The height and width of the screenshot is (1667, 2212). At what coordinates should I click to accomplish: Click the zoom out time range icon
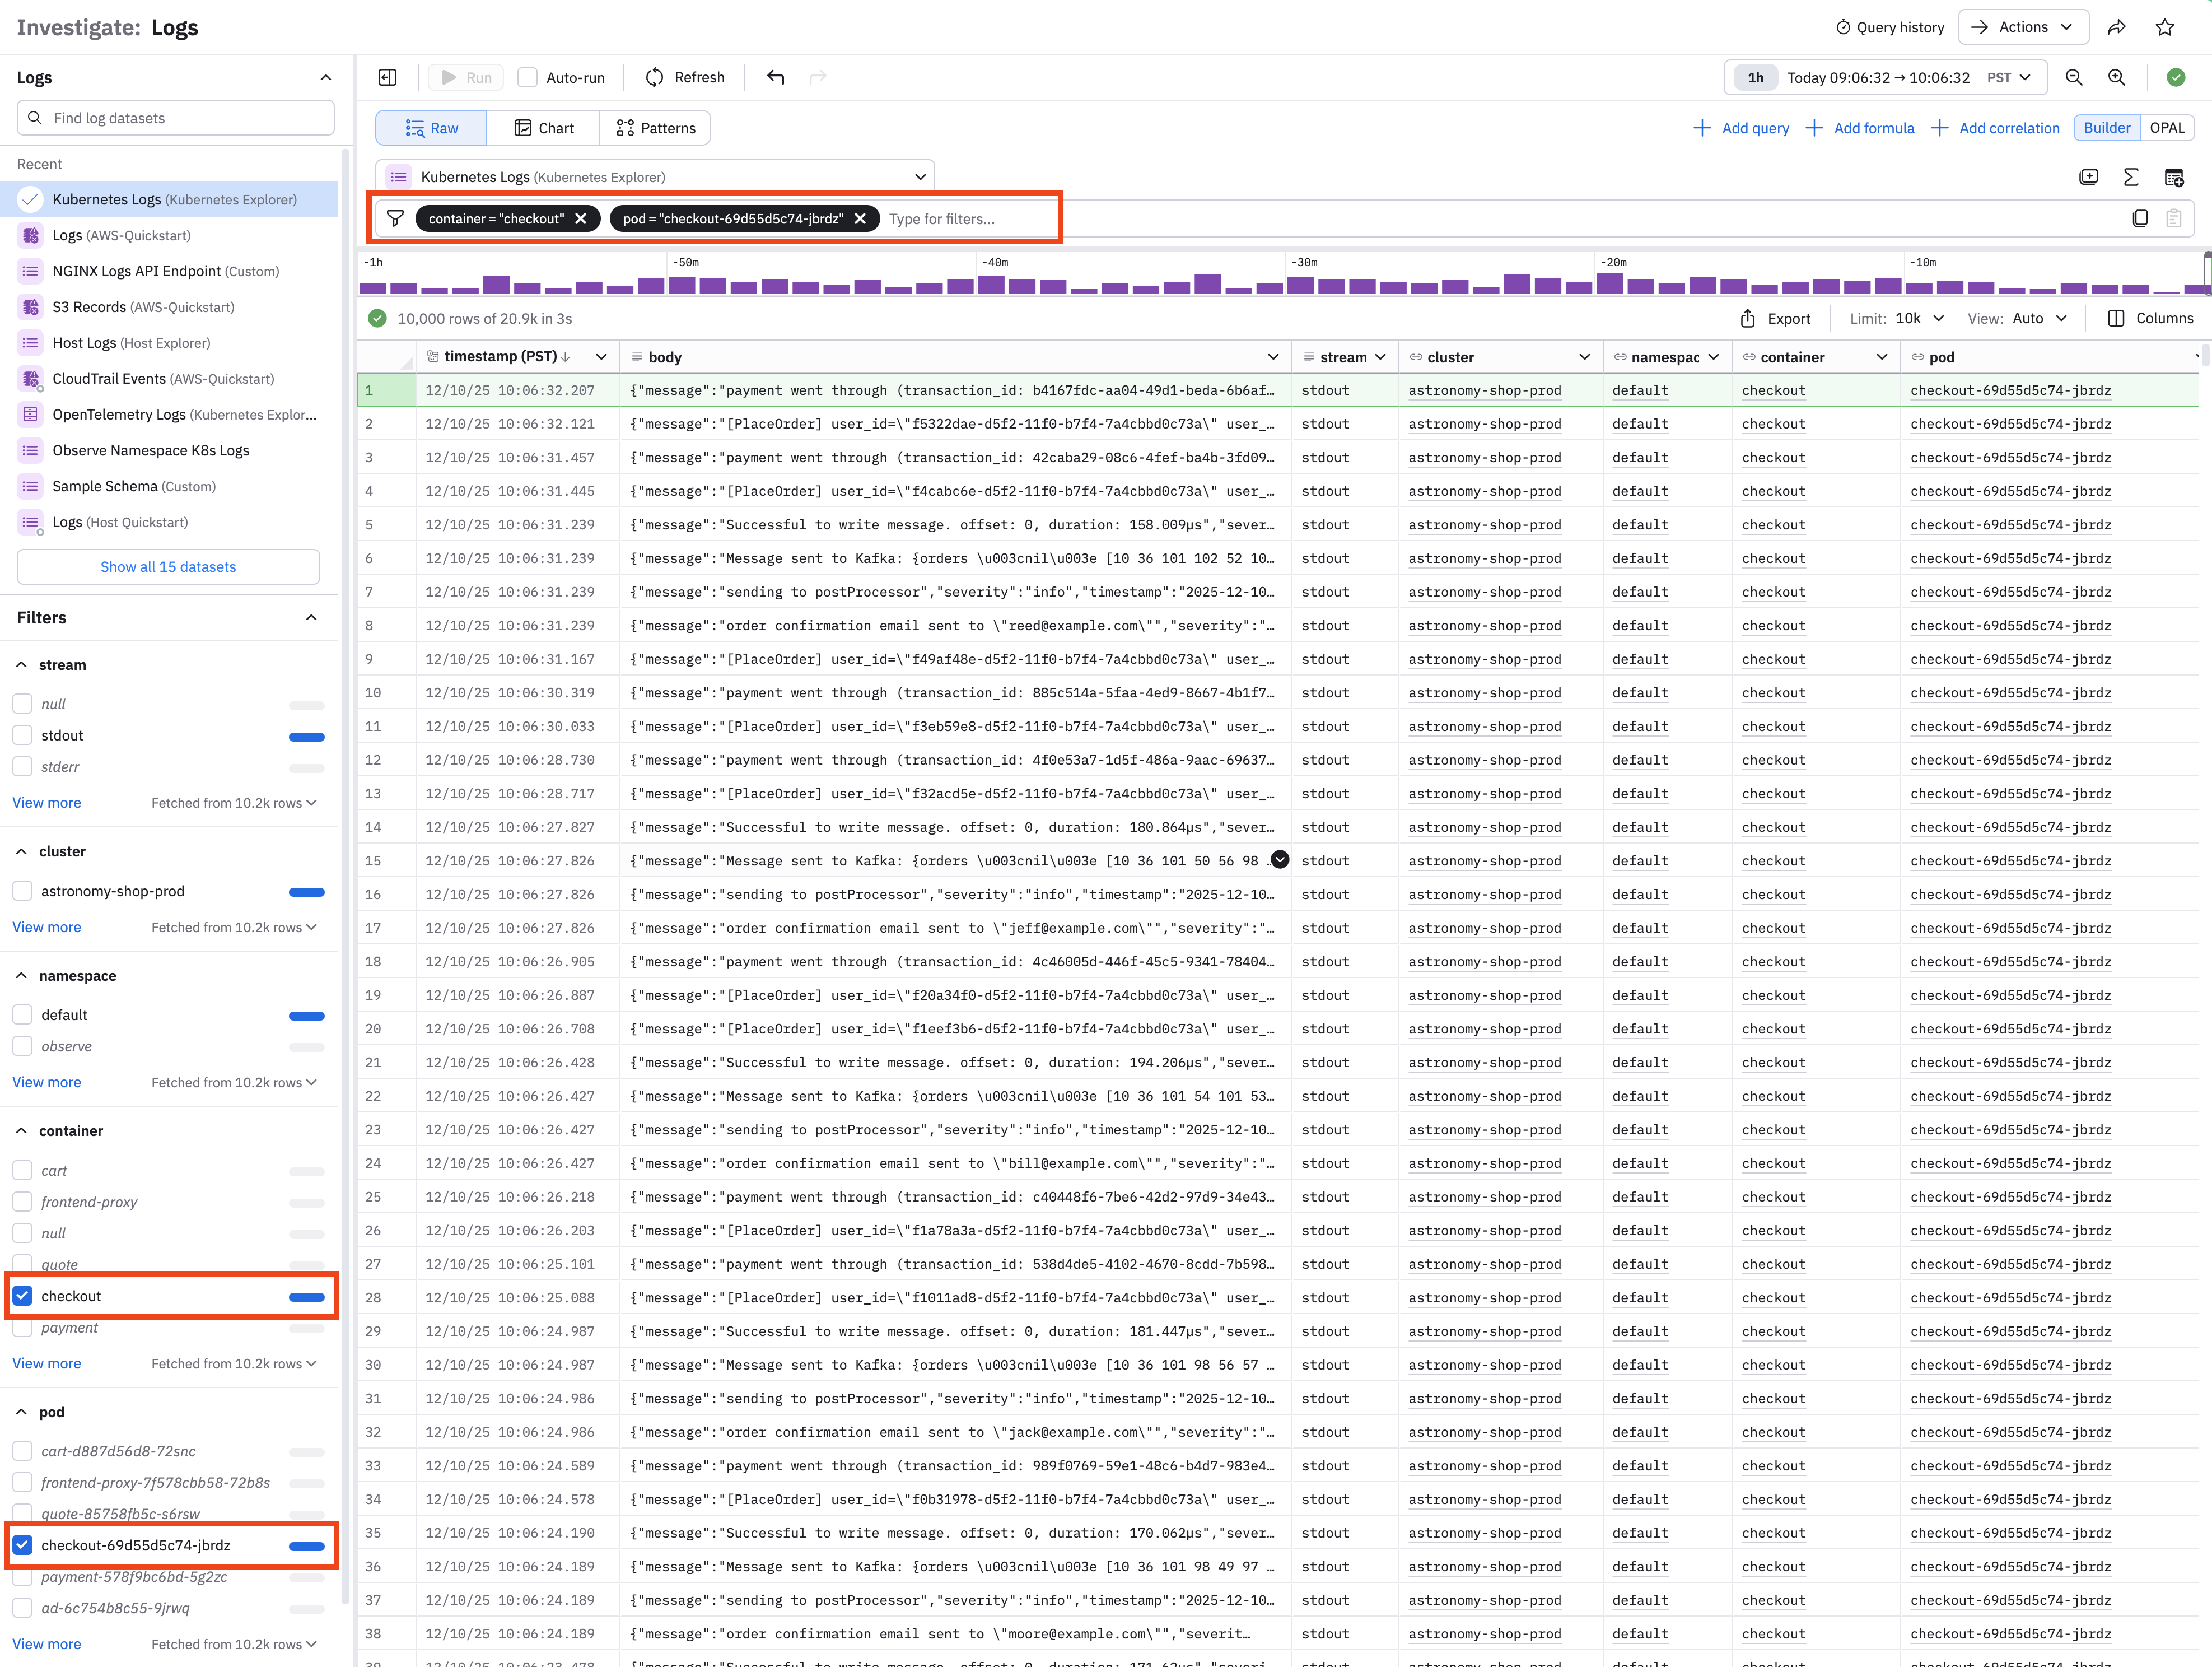coord(2074,77)
